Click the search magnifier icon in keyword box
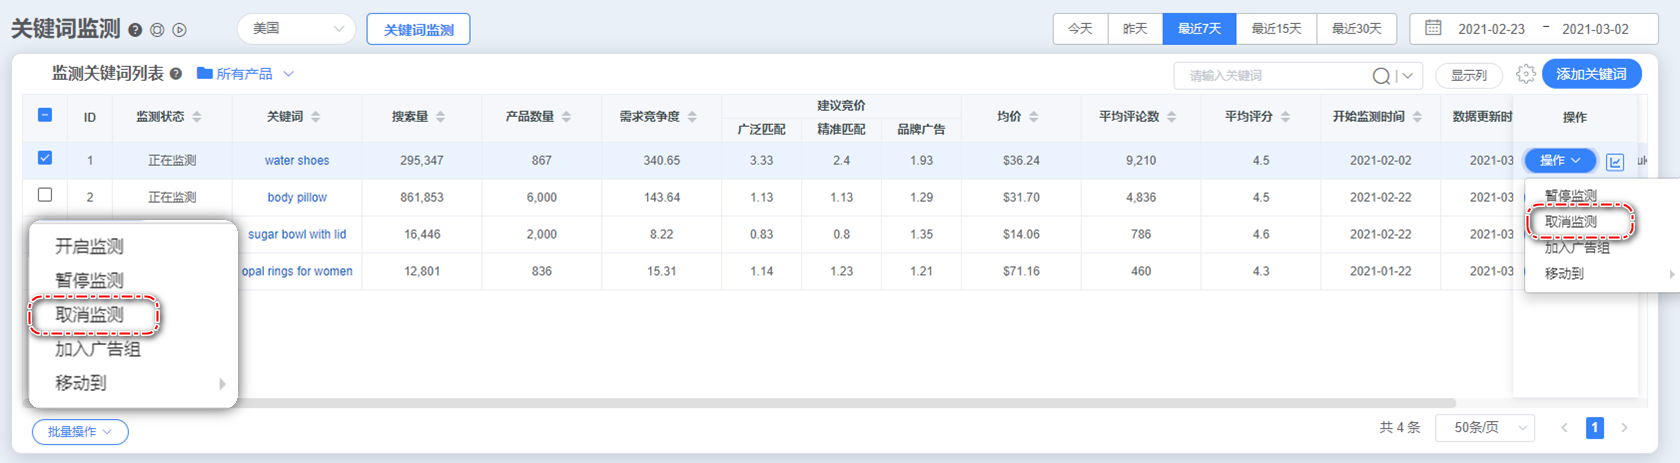The width and height of the screenshot is (1680, 463). pyautogui.click(x=1381, y=76)
